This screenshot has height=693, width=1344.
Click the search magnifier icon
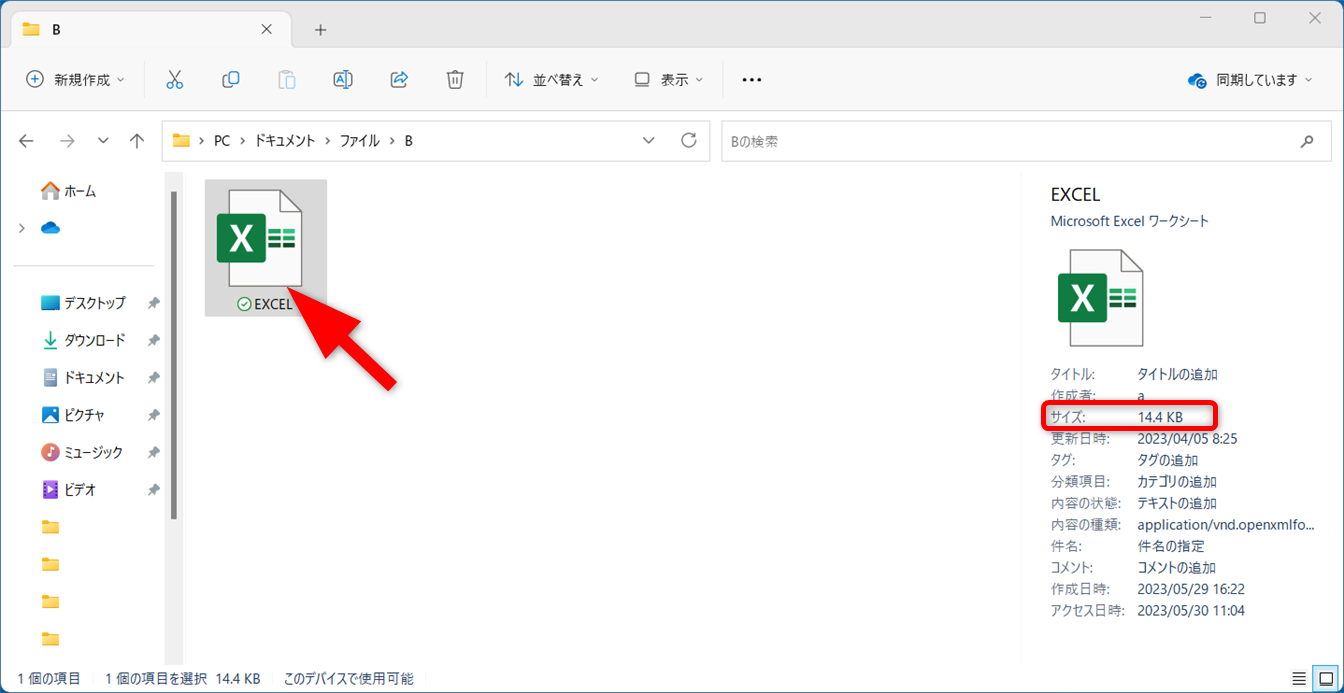click(1307, 142)
